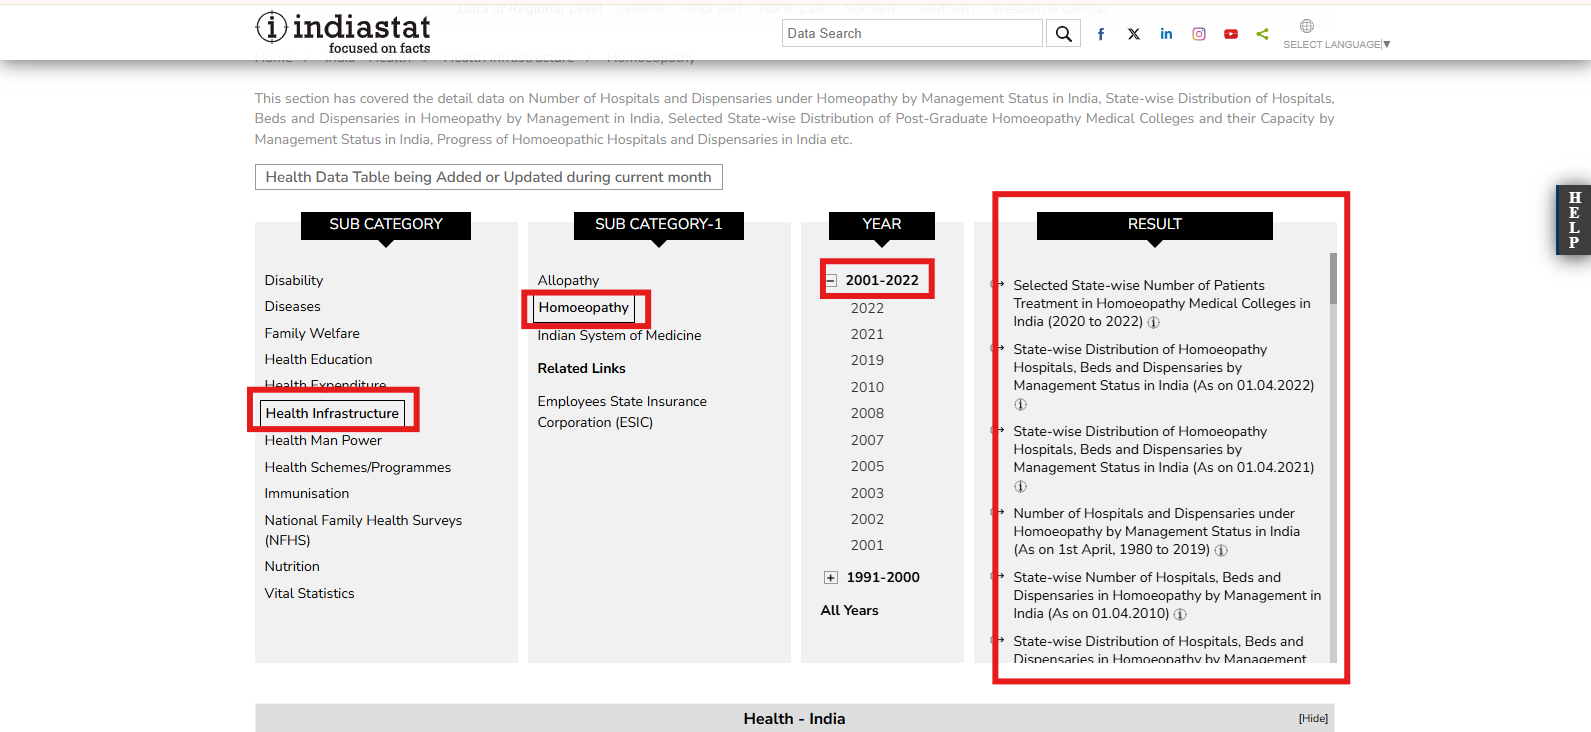Open the LinkedIn icon
This screenshot has width=1591, height=732.
1166,34
